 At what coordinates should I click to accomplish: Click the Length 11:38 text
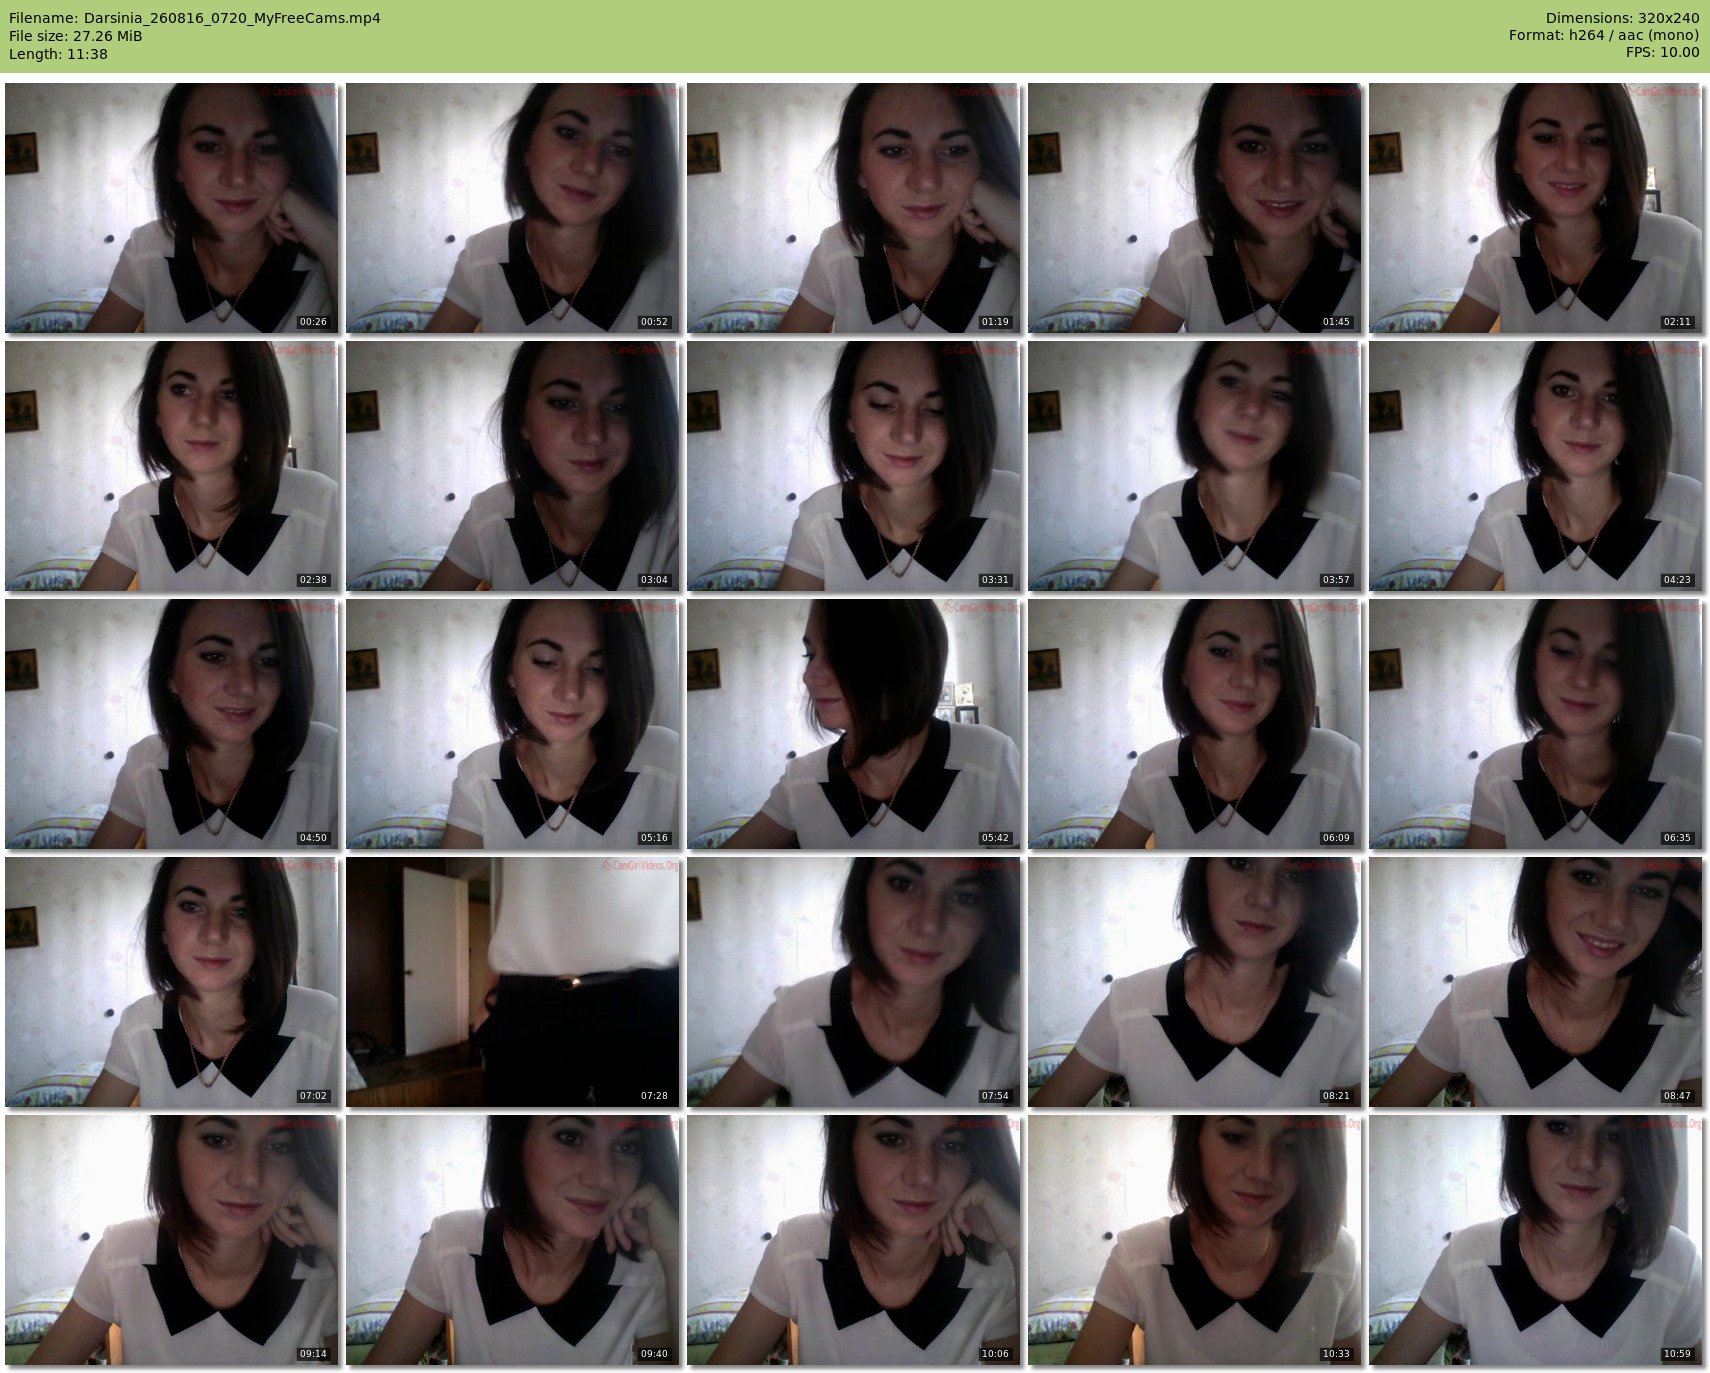coord(58,54)
